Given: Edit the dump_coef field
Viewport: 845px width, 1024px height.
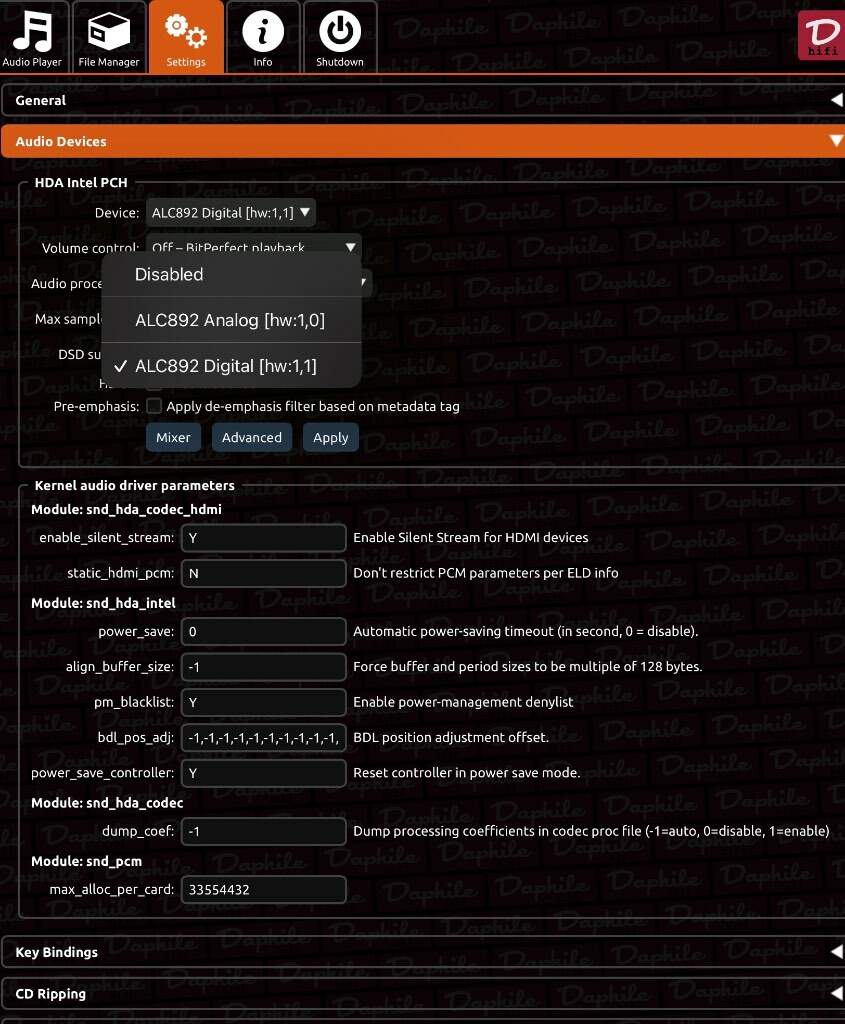Looking at the screenshot, I should click(264, 831).
